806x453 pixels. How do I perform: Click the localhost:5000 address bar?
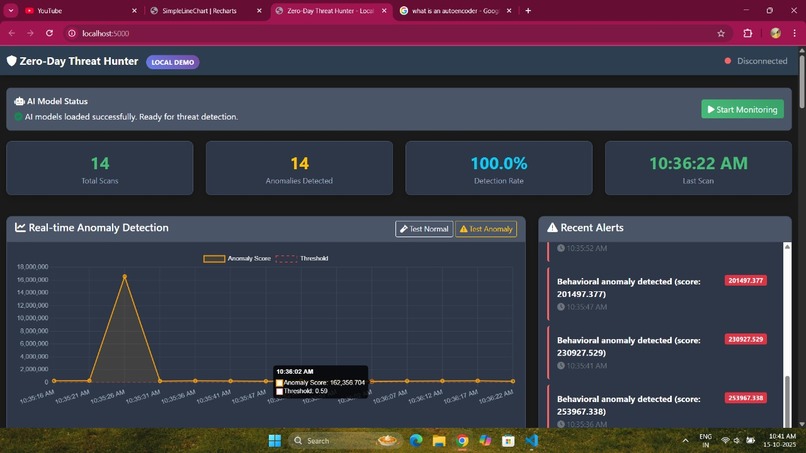tap(396, 33)
